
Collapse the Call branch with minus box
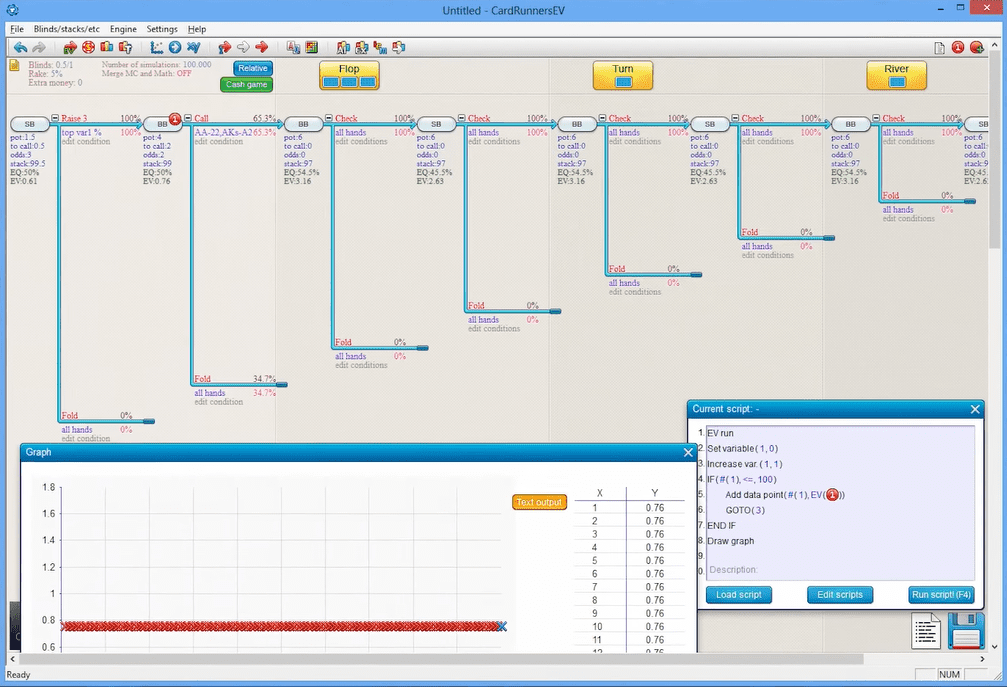pos(188,118)
